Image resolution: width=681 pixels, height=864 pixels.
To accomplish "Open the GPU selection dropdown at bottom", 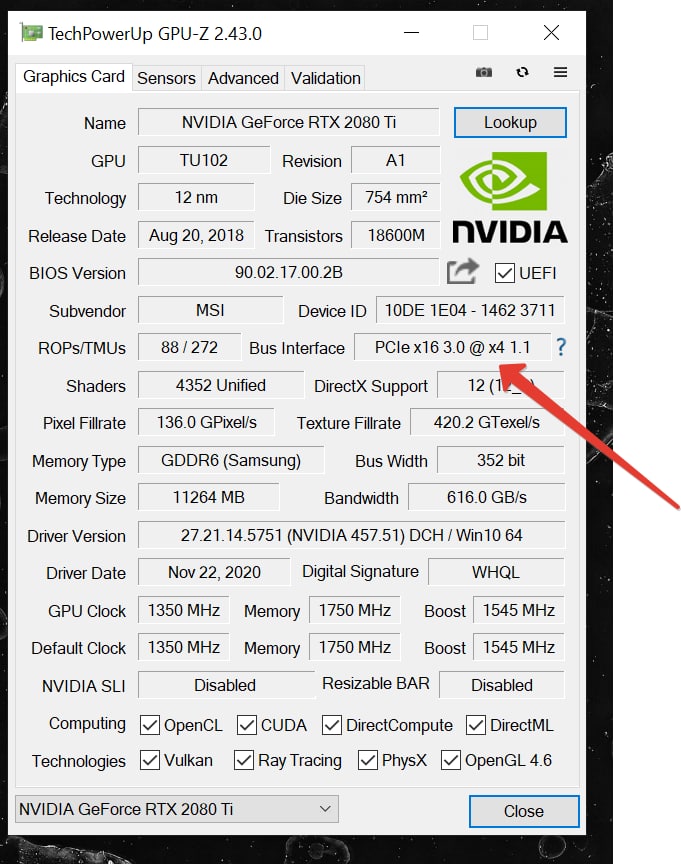I will click(177, 809).
